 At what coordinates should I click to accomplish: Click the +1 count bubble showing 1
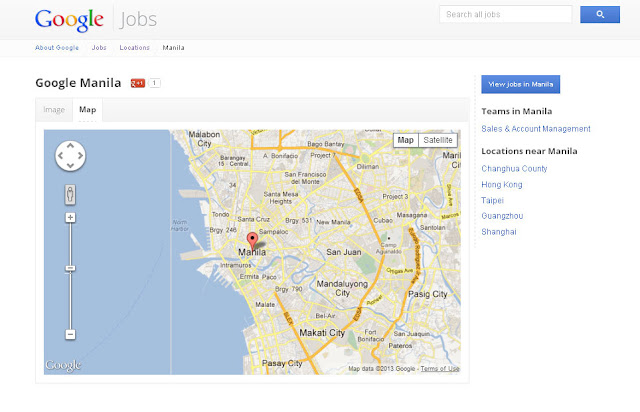[154, 83]
